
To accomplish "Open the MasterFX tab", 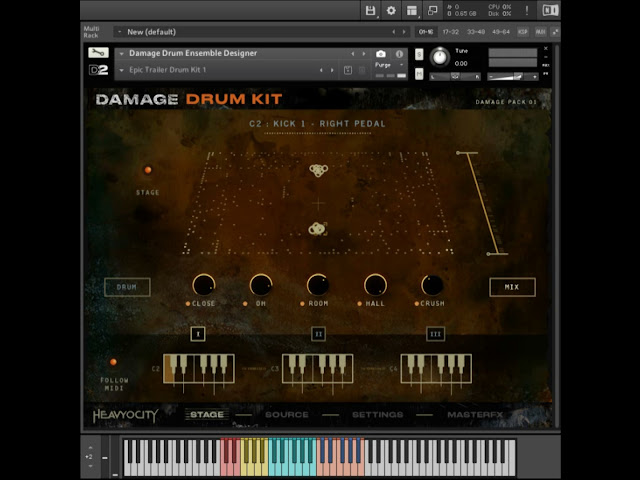I will pos(475,415).
